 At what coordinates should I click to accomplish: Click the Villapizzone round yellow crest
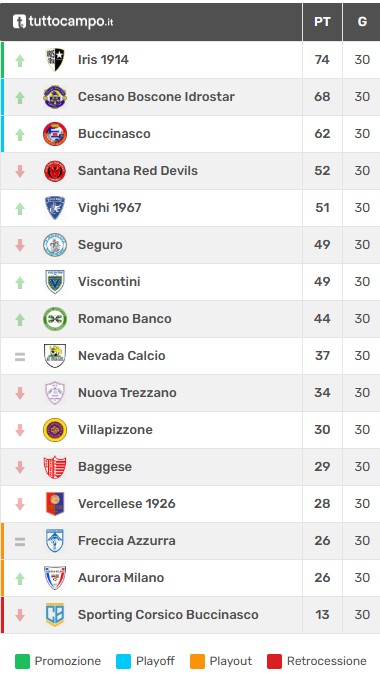(55, 430)
